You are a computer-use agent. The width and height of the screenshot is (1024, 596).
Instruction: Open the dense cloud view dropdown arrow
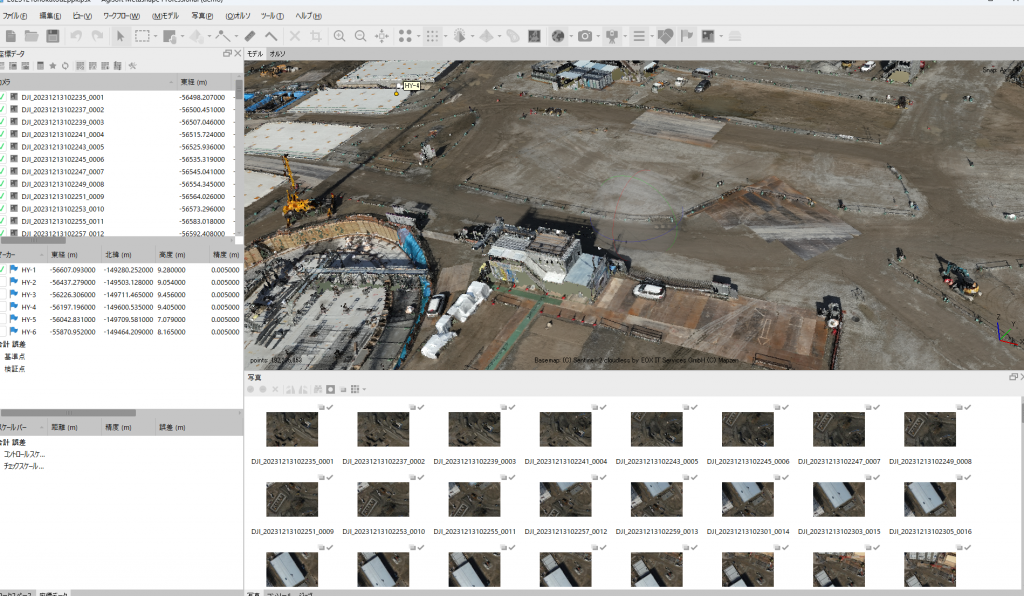point(445,37)
